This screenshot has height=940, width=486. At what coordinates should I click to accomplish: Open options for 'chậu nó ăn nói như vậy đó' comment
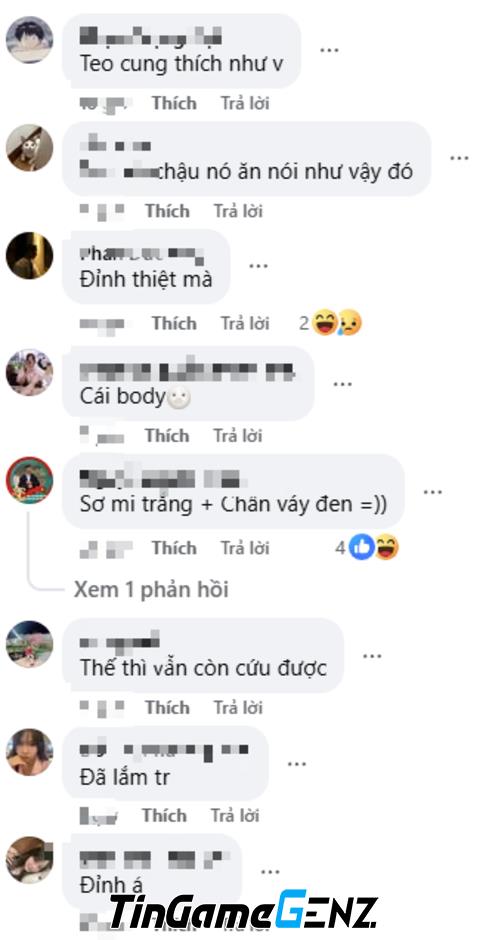tap(459, 158)
